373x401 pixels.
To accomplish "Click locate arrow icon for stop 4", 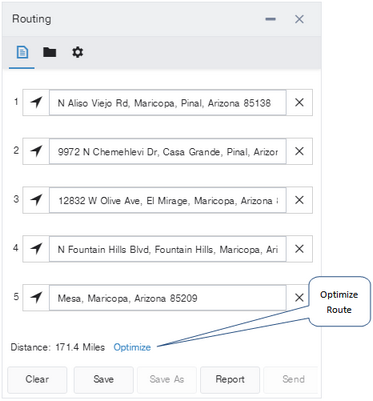I will pyautogui.click(x=36, y=249).
